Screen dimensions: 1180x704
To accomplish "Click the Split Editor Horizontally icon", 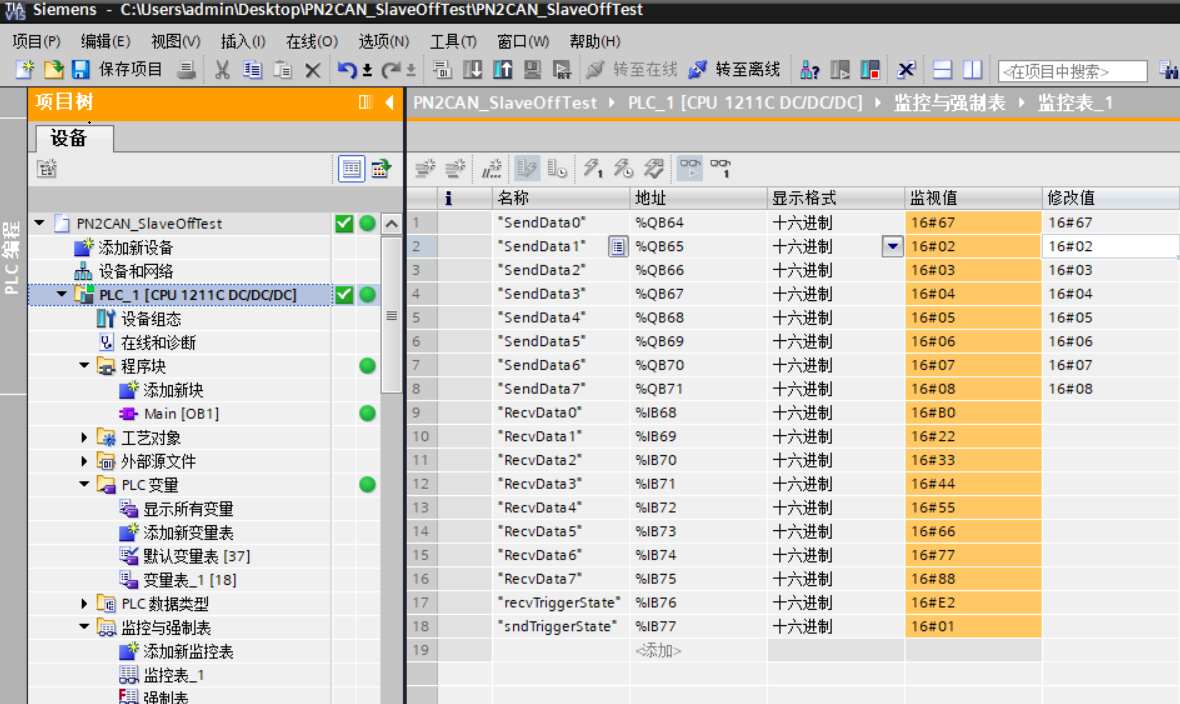I will (942, 70).
